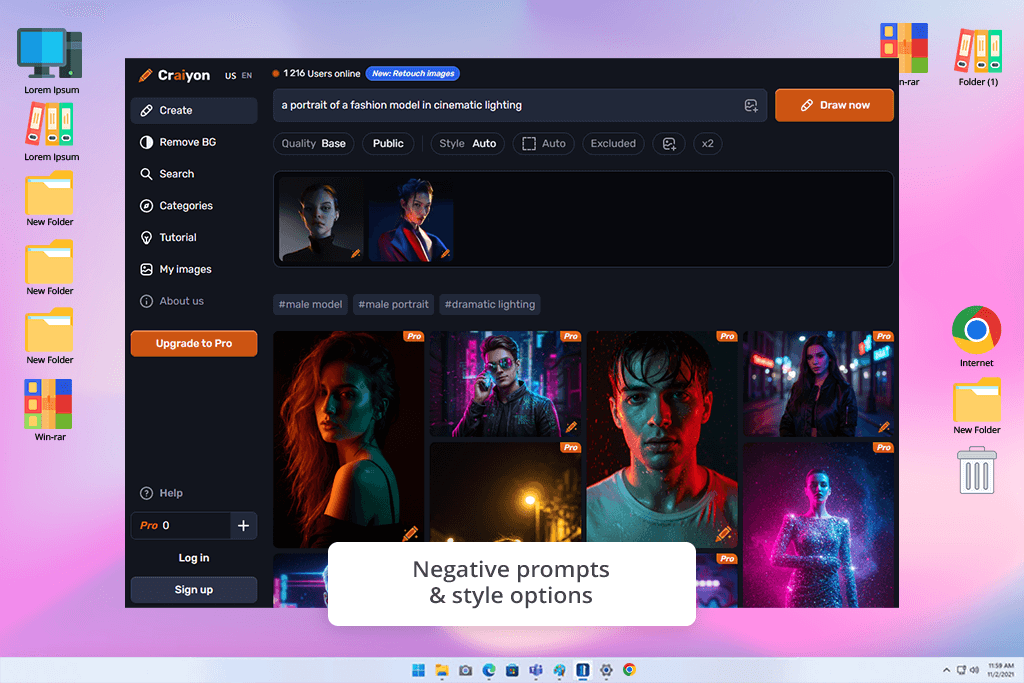The height and width of the screenshot is (683, 1024).
Task: Select the #male portrait tag
Action: [x=393, y=304]
